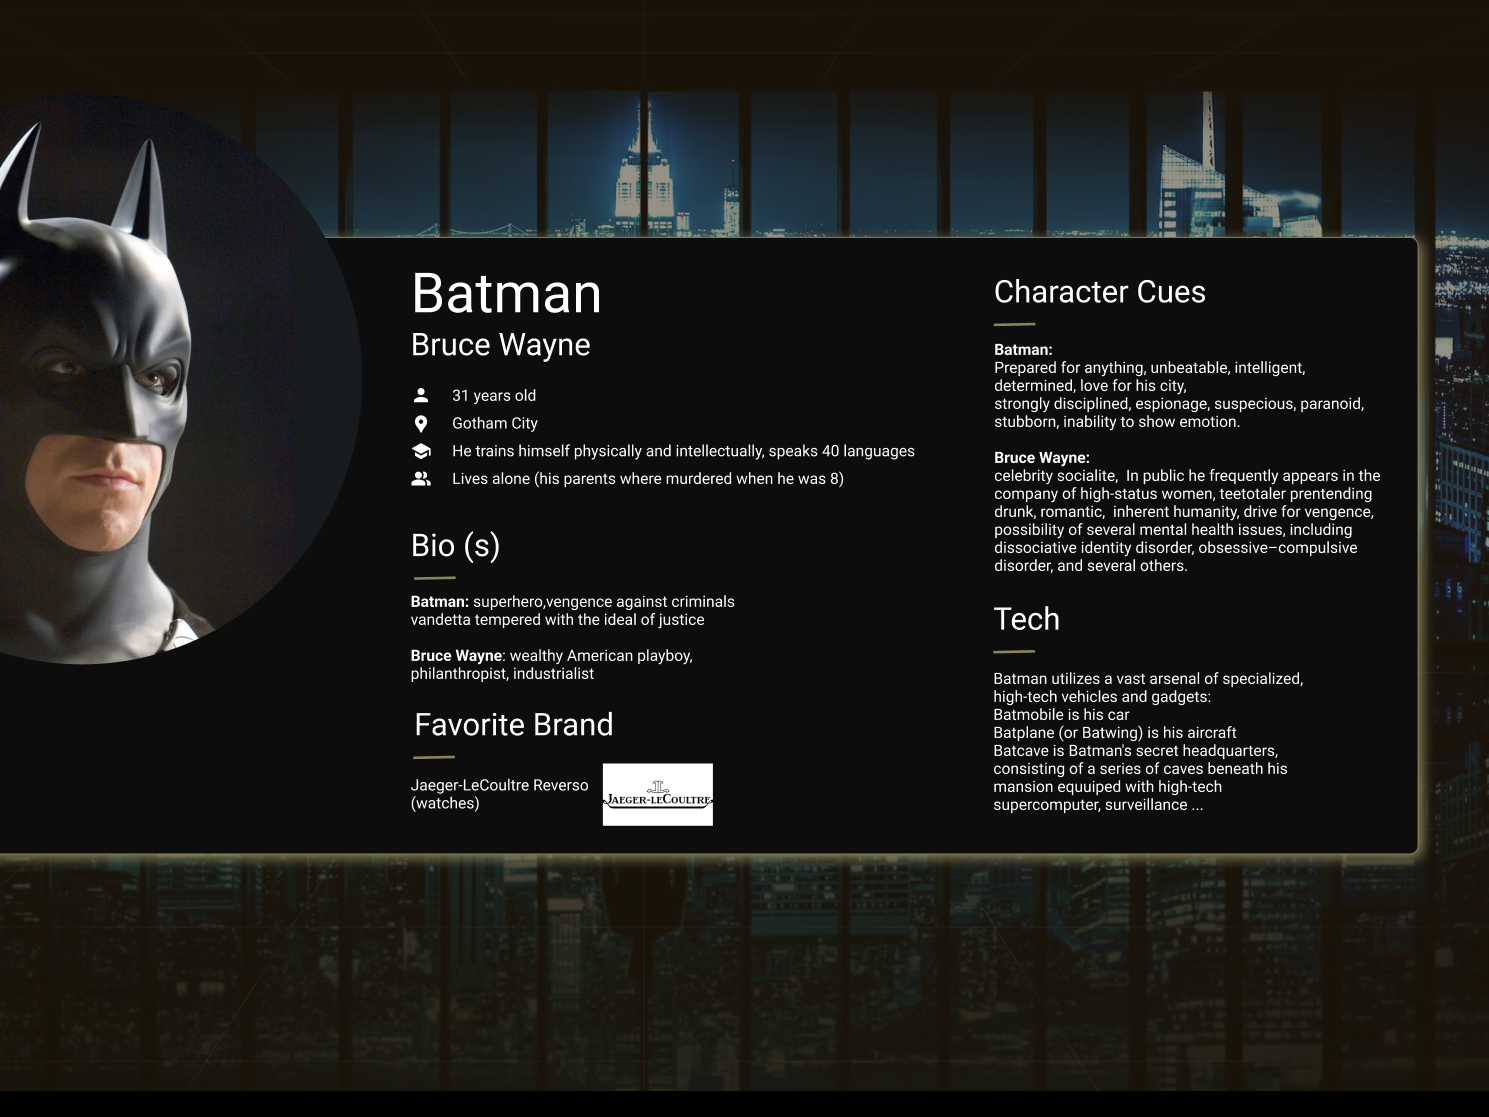Viewport: 1489px width, 1117px height.
Task: Click the 'Prepared for anything, unbeatable' line
Action: pos(1150,368)
